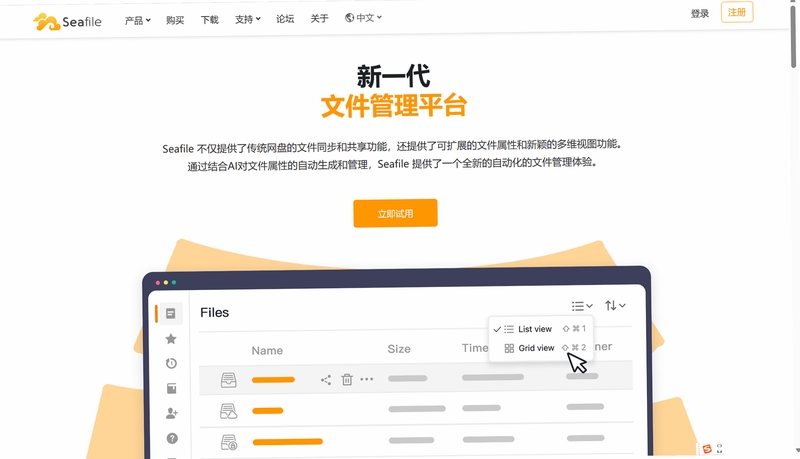Screen dimensions: 800x459
Task: Click the add-user sidebar icon
Action: (172, 413)
